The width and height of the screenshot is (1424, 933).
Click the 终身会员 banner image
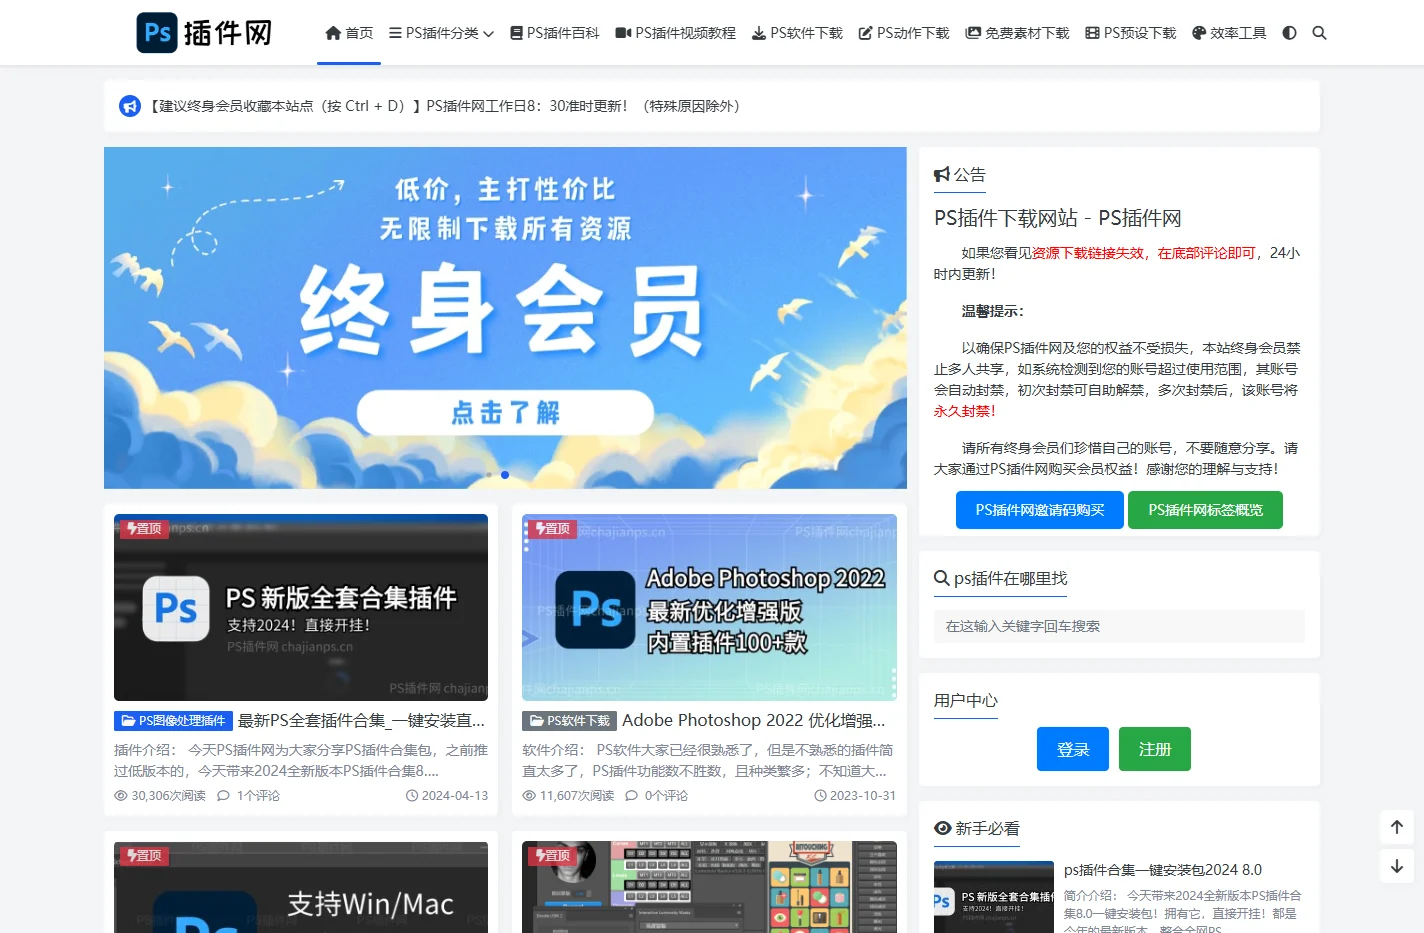coord(505,318)
